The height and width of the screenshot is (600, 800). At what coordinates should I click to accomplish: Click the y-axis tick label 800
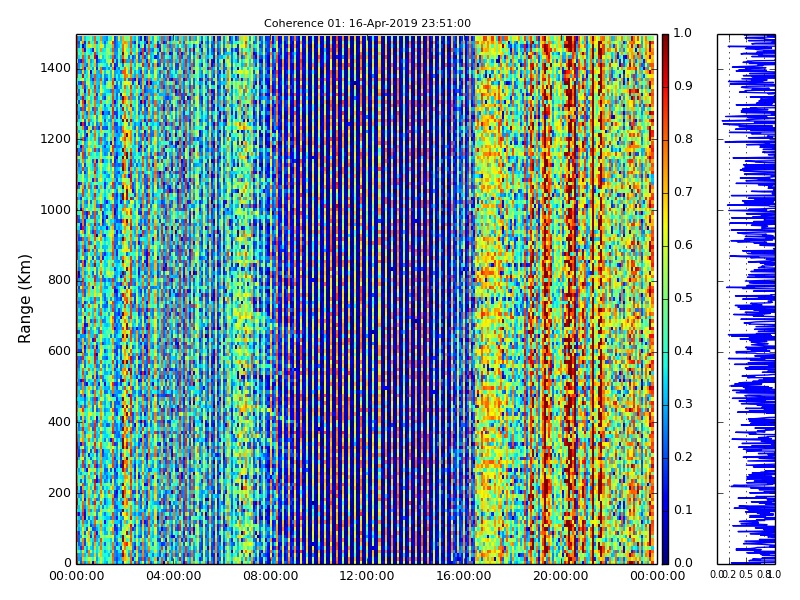pyautogui.click(x=59, y=281)
